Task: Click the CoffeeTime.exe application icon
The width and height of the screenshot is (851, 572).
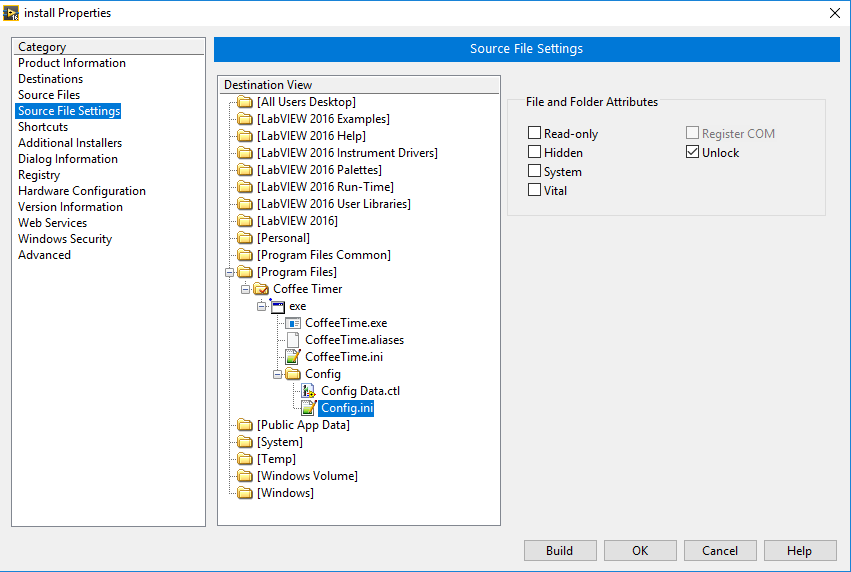Action: pyautogui.click(x=293, y=323)
